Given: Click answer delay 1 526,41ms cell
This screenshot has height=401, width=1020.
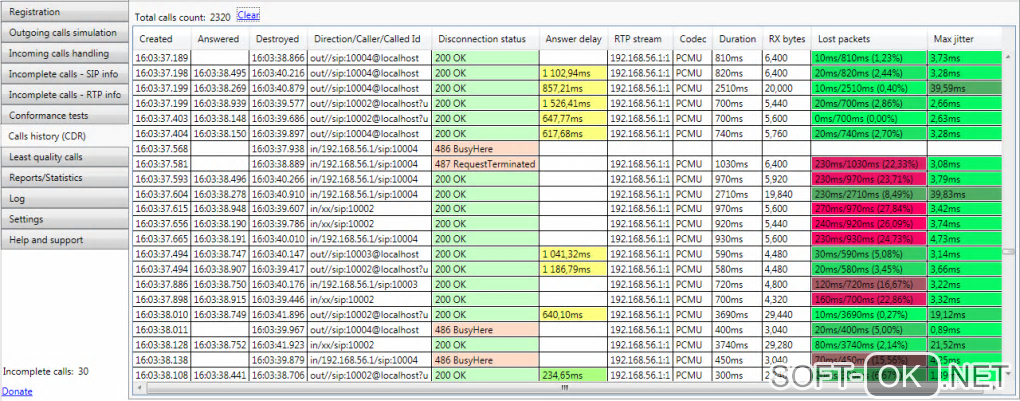Looking at the screenshot, I should (574, 103).
